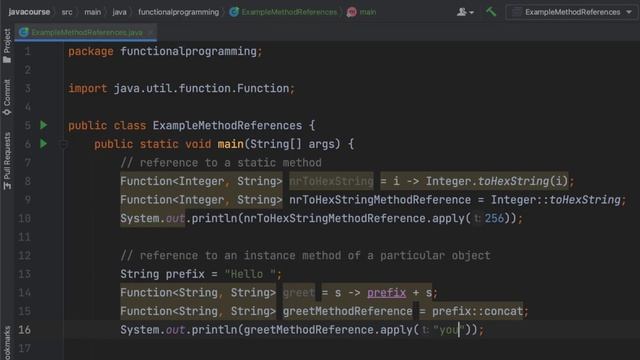Click the main method breadcrumb
The width and height of the screenshot is (640, 360).
point(362,12)
